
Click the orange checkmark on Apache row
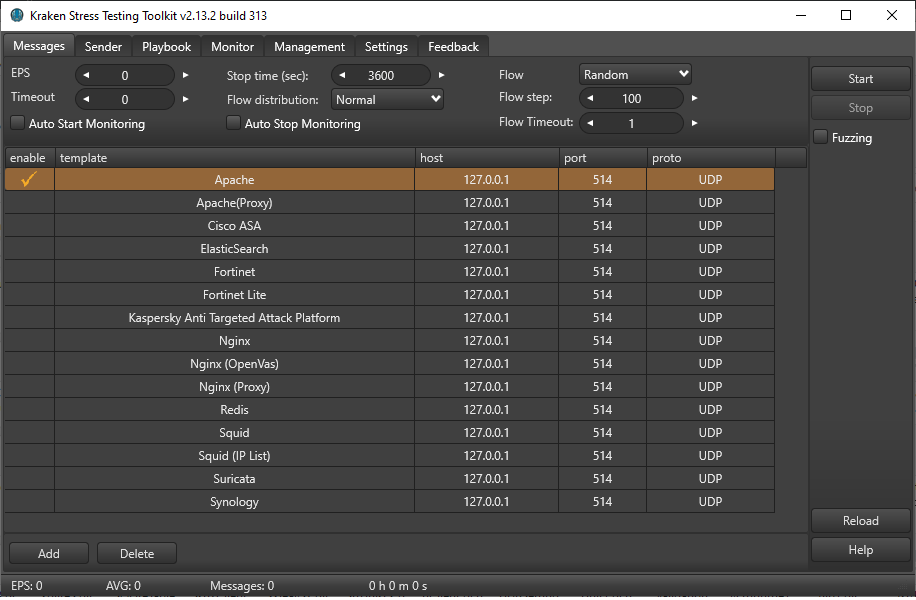tap(29, 180)
